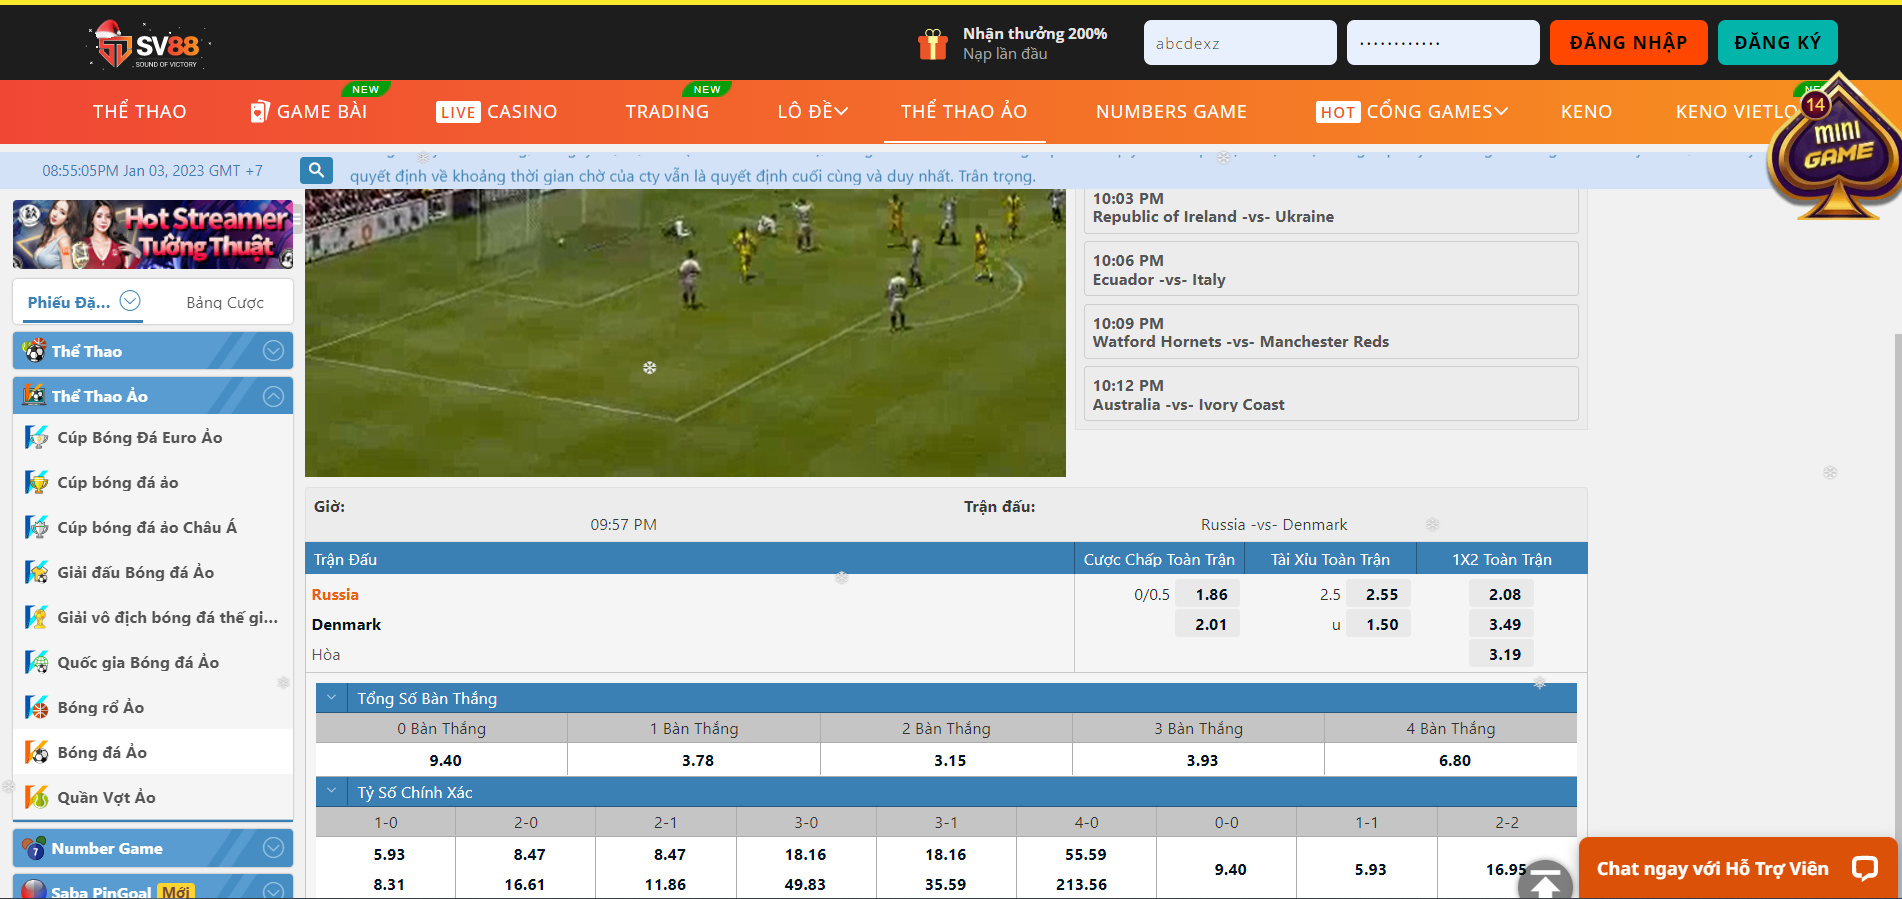Open Chat ngay với Hỗ Trợ Viên
The height and width of the screenshot is (899, 1902).
(1738, 868)
